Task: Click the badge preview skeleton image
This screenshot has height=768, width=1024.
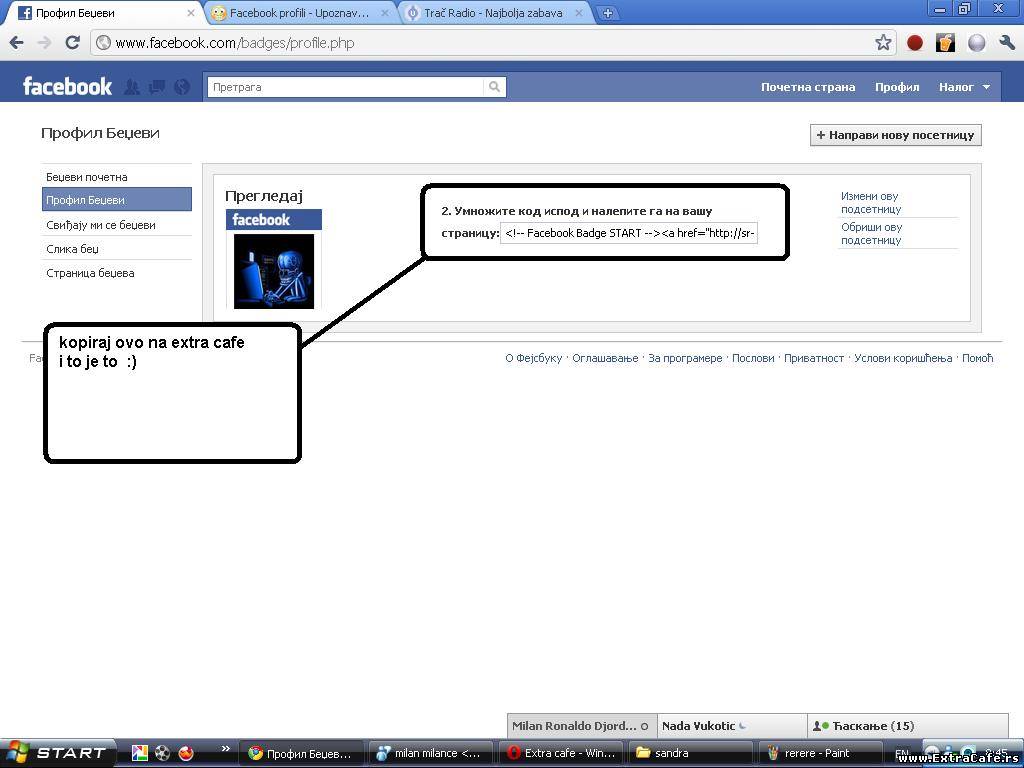Action: click(x=274, y=271)
